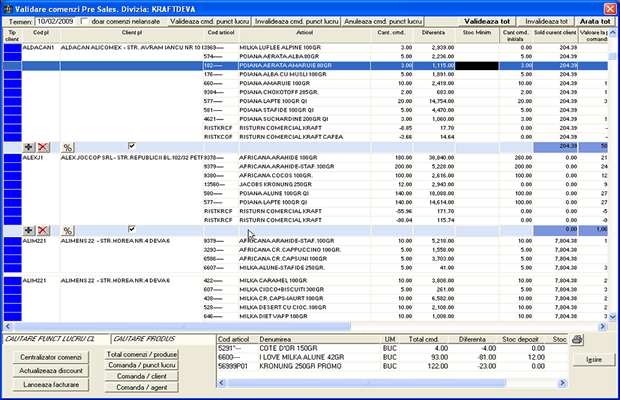Click 'Total comenzi / produse' button

coord(142,355)
